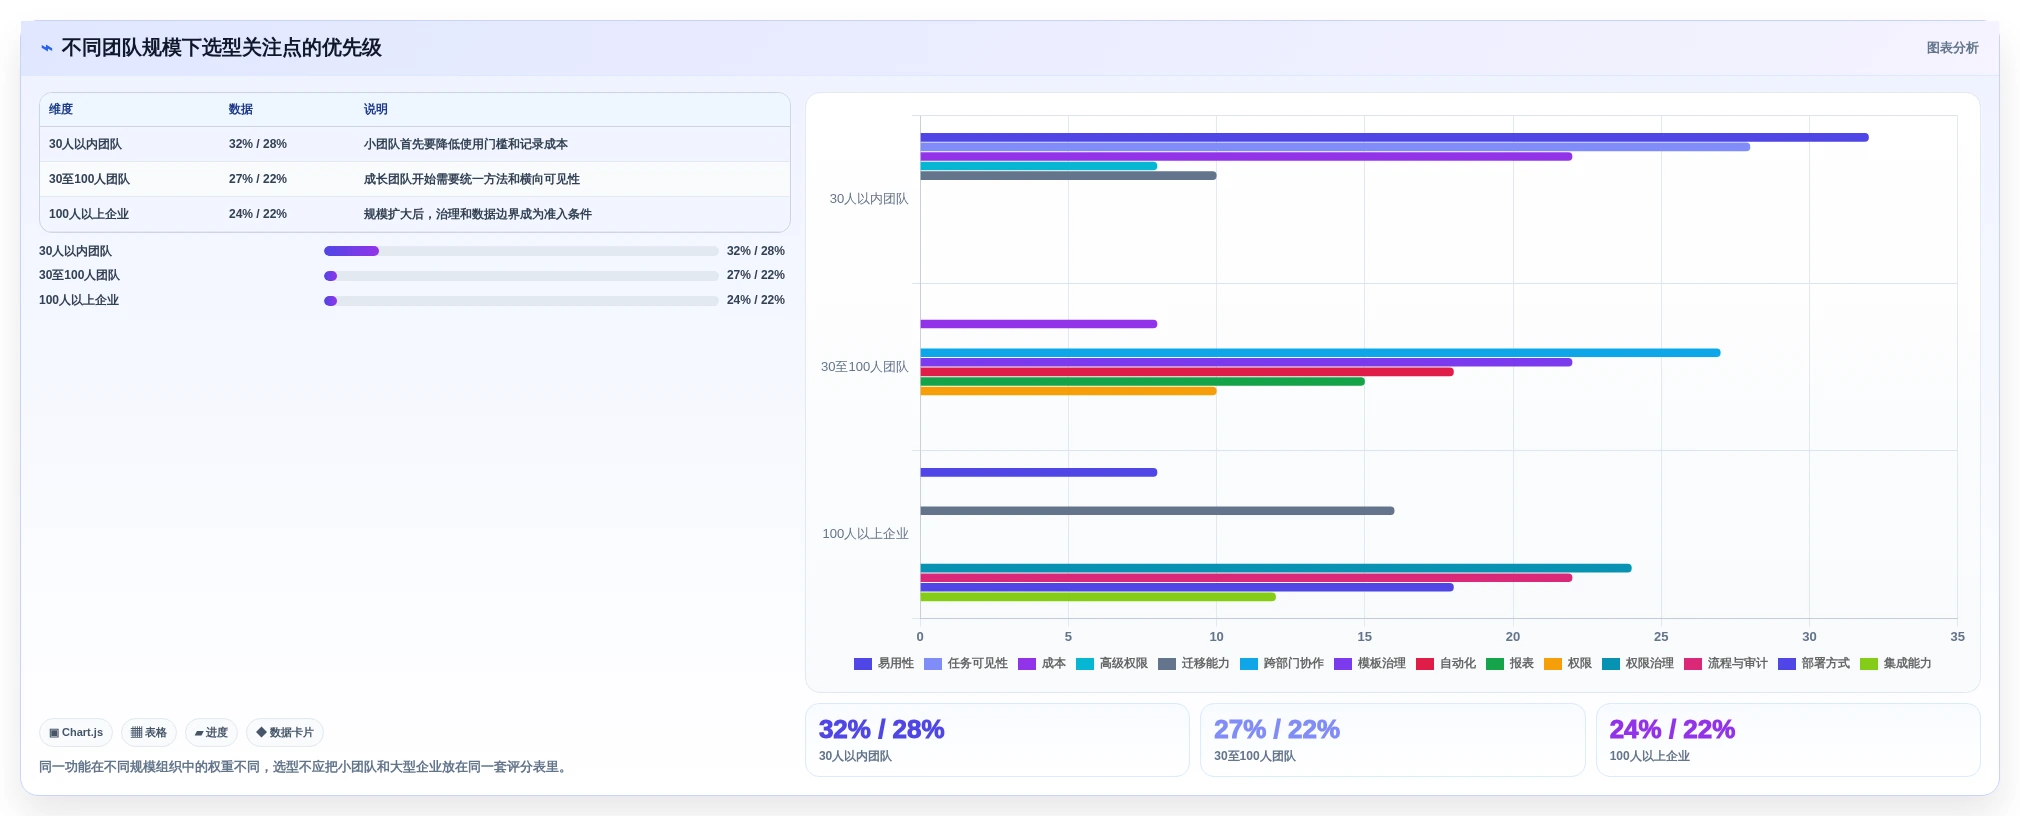Viewport: 2020px width, 816px height.
Task: Click the description 规模扩大后，治理和数据边界成为准入条件
Action: pyautogui.click(x=478, y=215)
